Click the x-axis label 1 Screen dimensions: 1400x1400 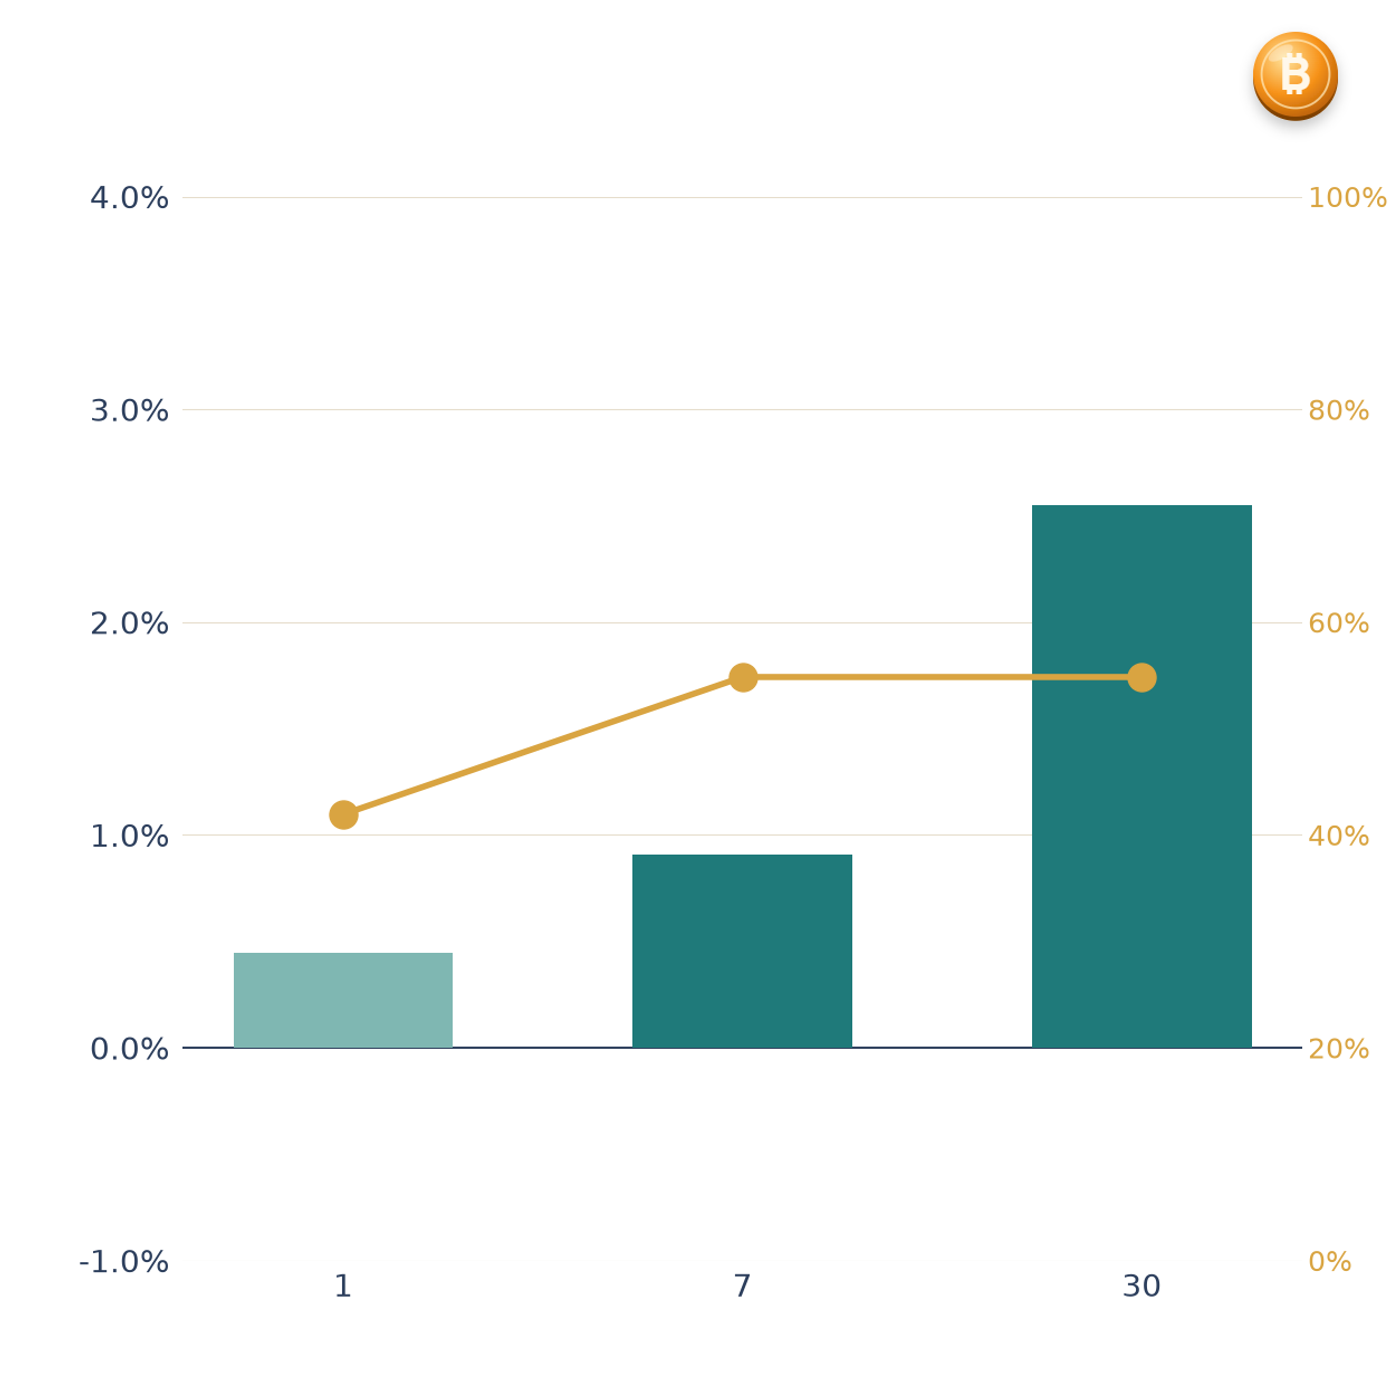(x=343, y=1286)
